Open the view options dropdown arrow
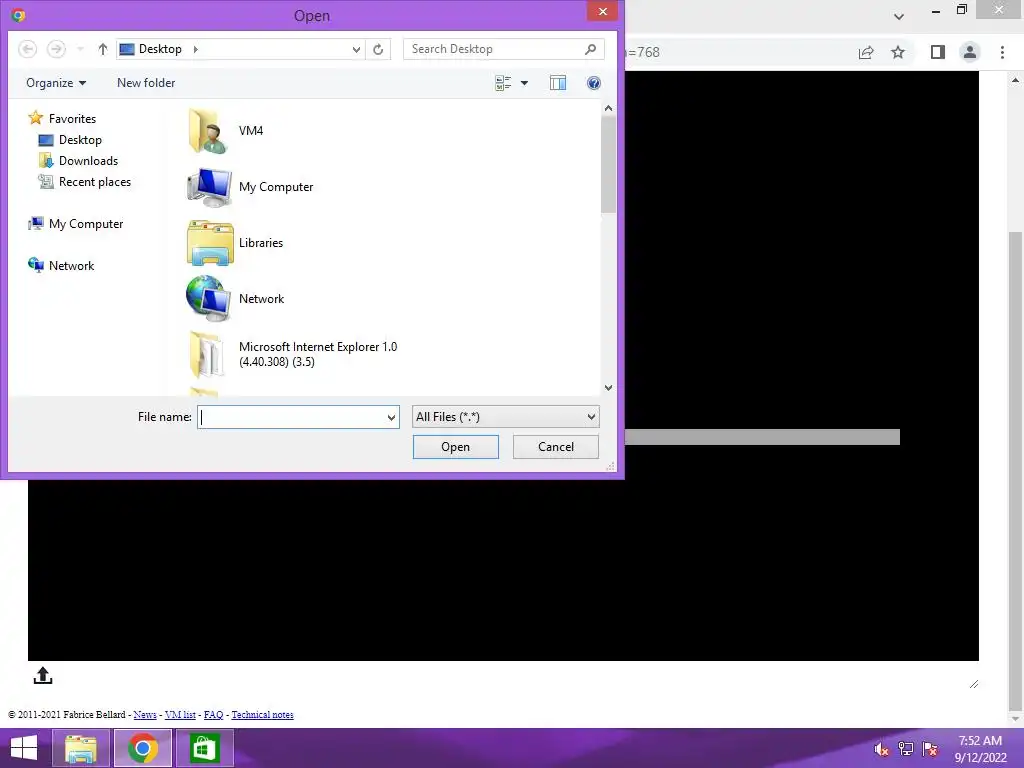 (x=524, y=83)
